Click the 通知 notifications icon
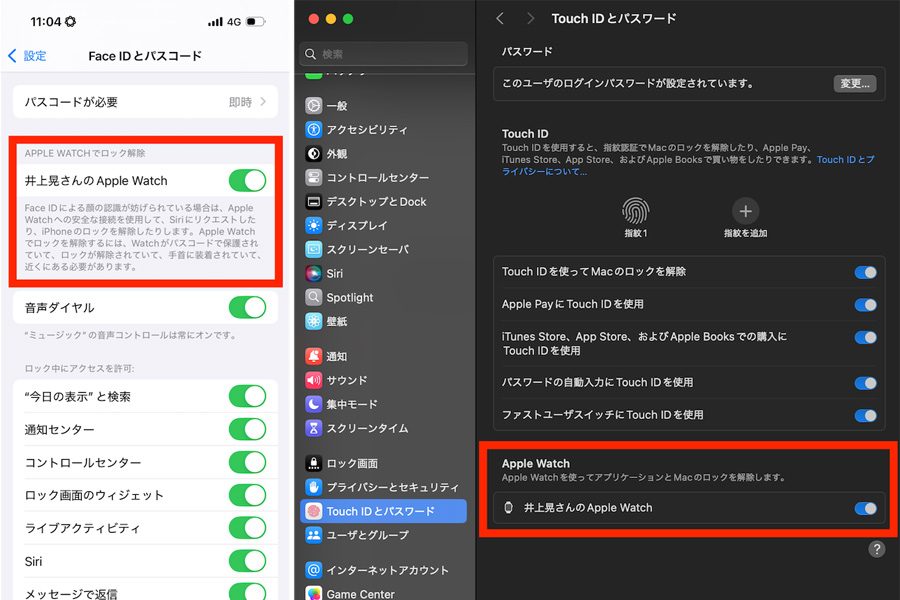Viewport: 900px width, 600px height. 313,356
